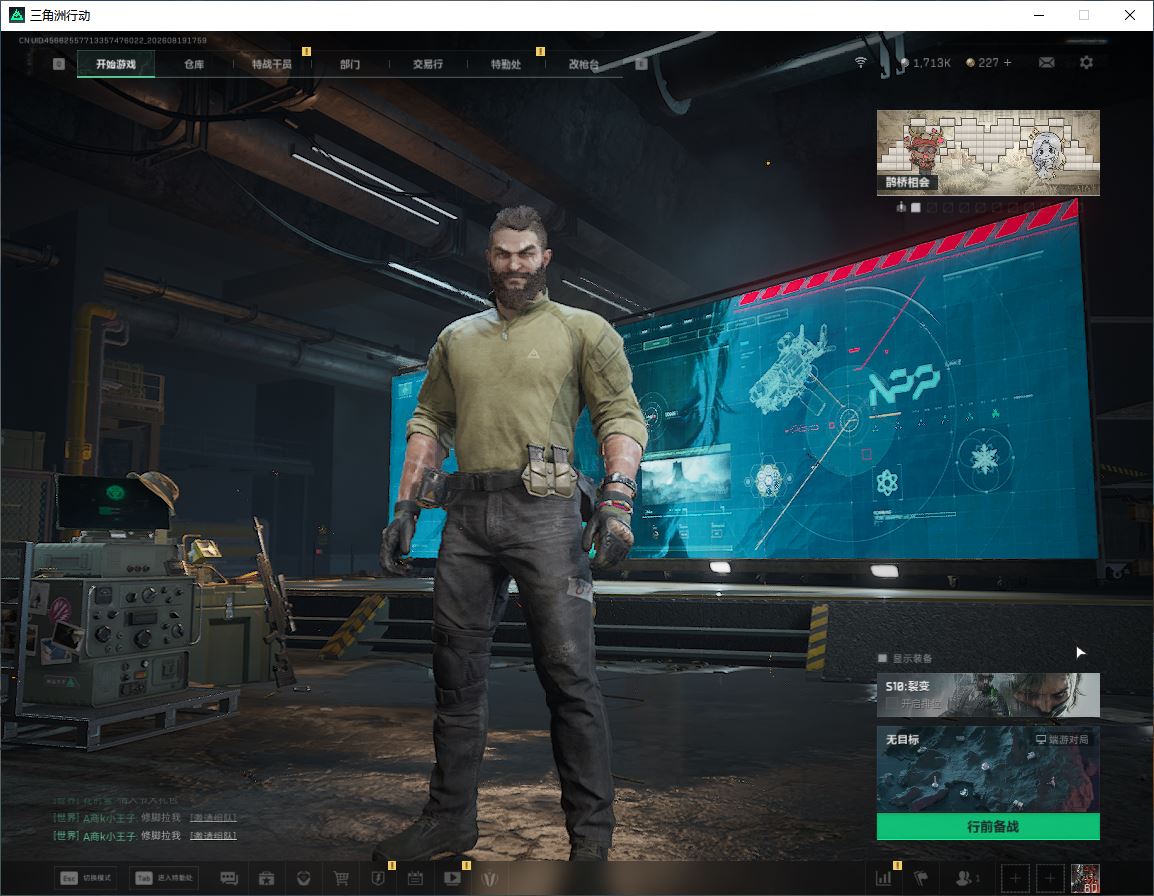
Task: Open the 特勤处 tab
Action: coord(506,64)
